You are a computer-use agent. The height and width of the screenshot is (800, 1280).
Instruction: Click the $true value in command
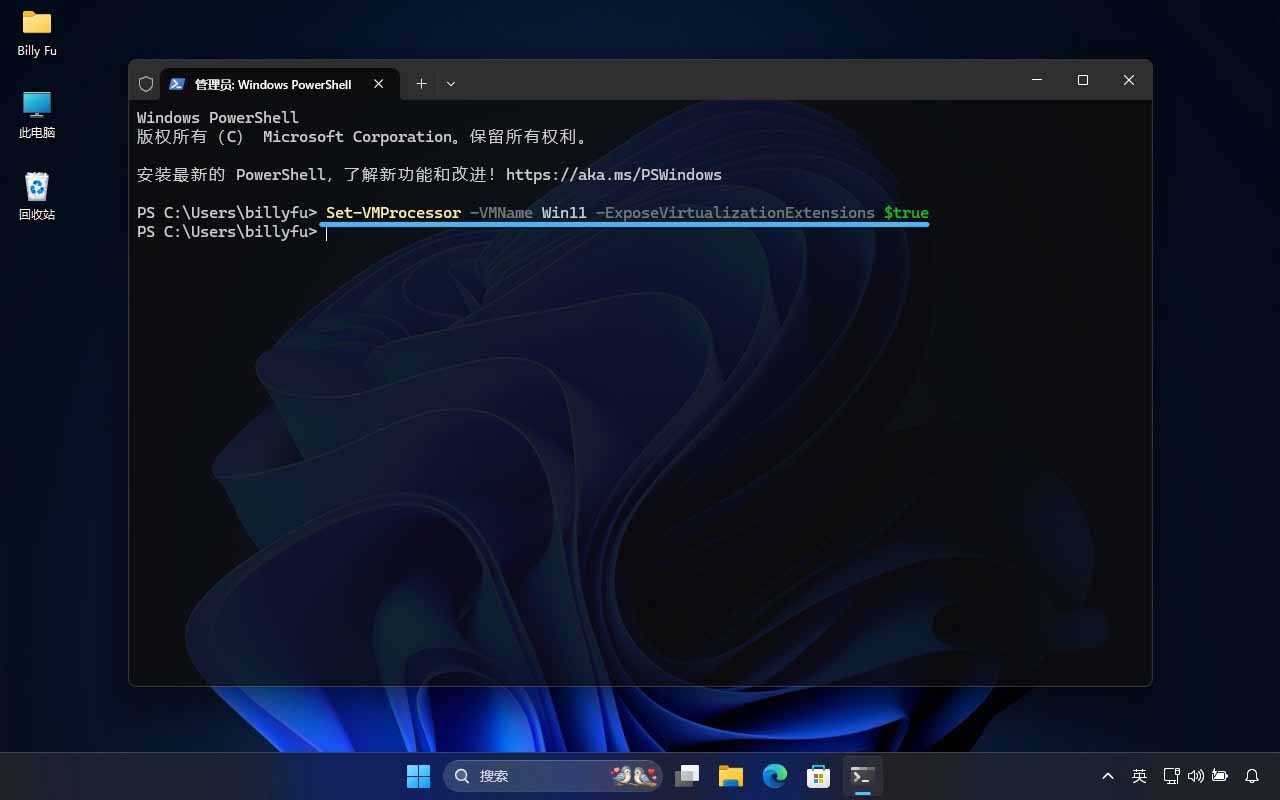tap(906, 213)
